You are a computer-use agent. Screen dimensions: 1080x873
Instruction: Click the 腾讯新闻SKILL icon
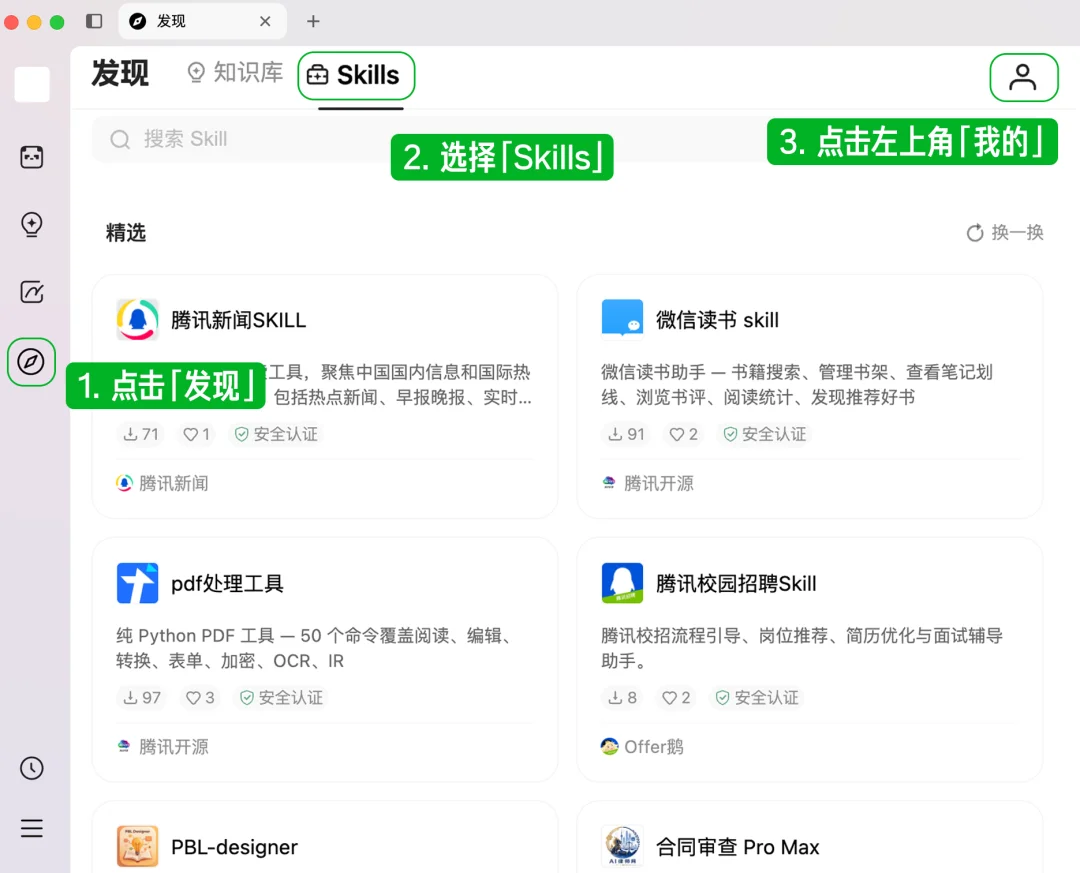coord(138,320)
